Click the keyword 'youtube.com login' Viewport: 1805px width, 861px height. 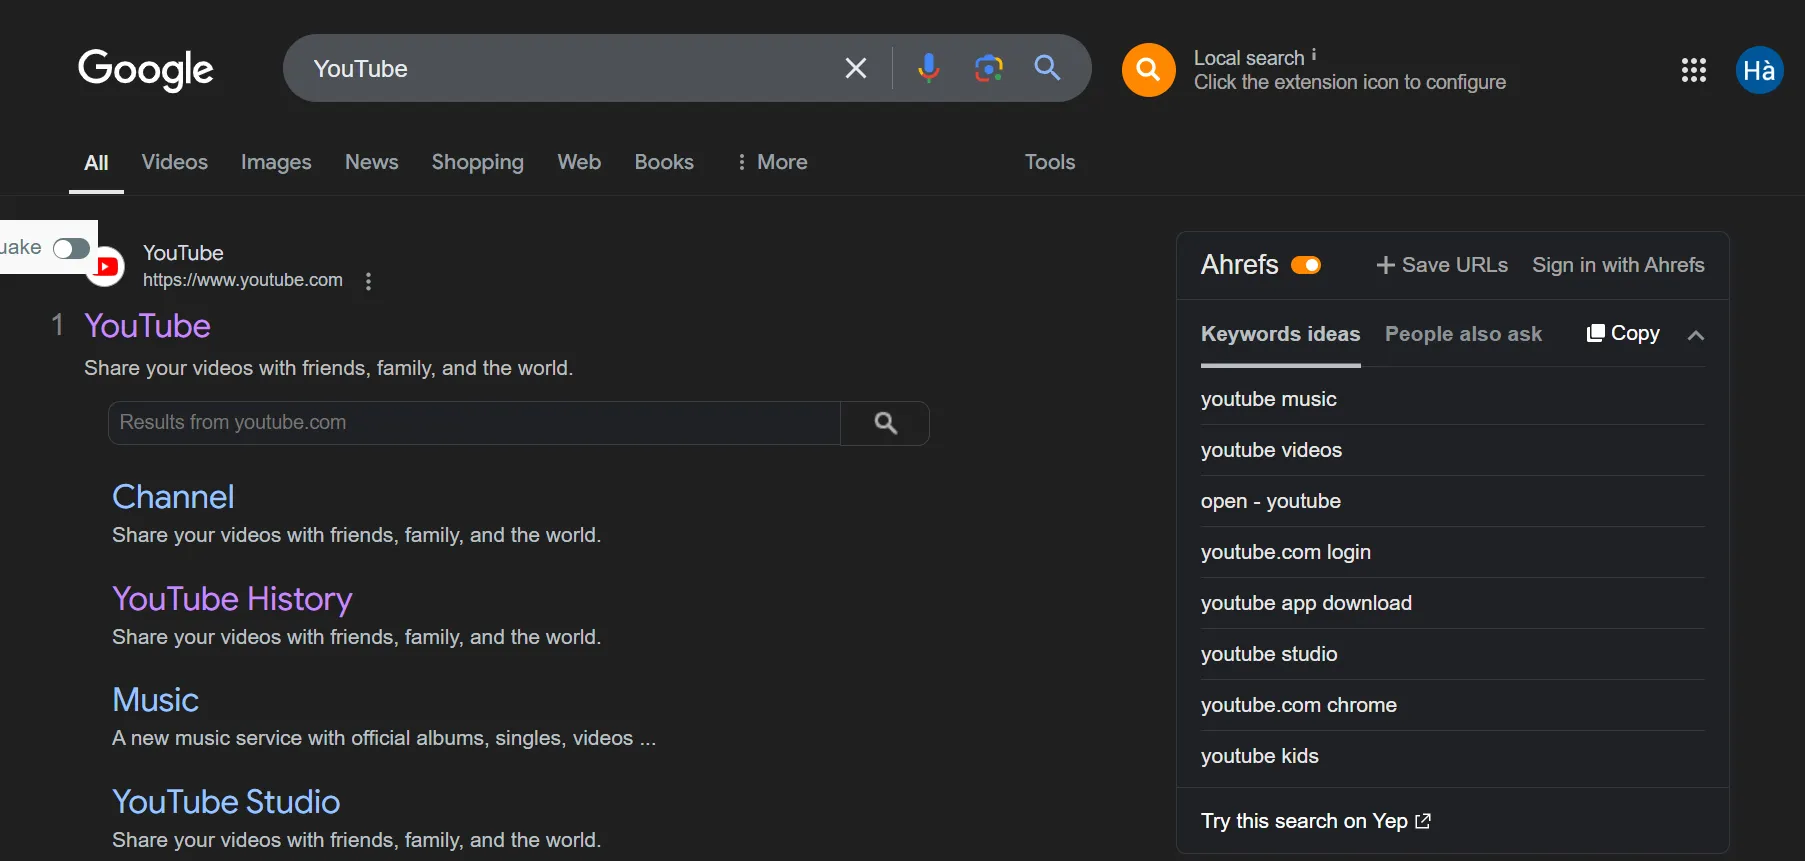[1286, 552]
